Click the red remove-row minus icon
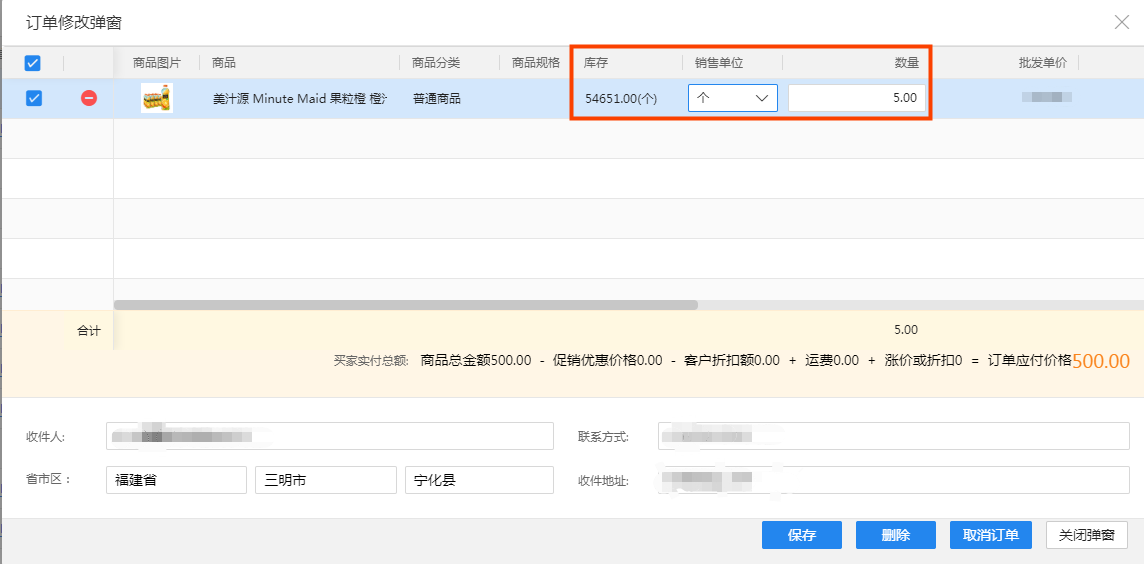The image size is (1144, 564). (89, 98)
